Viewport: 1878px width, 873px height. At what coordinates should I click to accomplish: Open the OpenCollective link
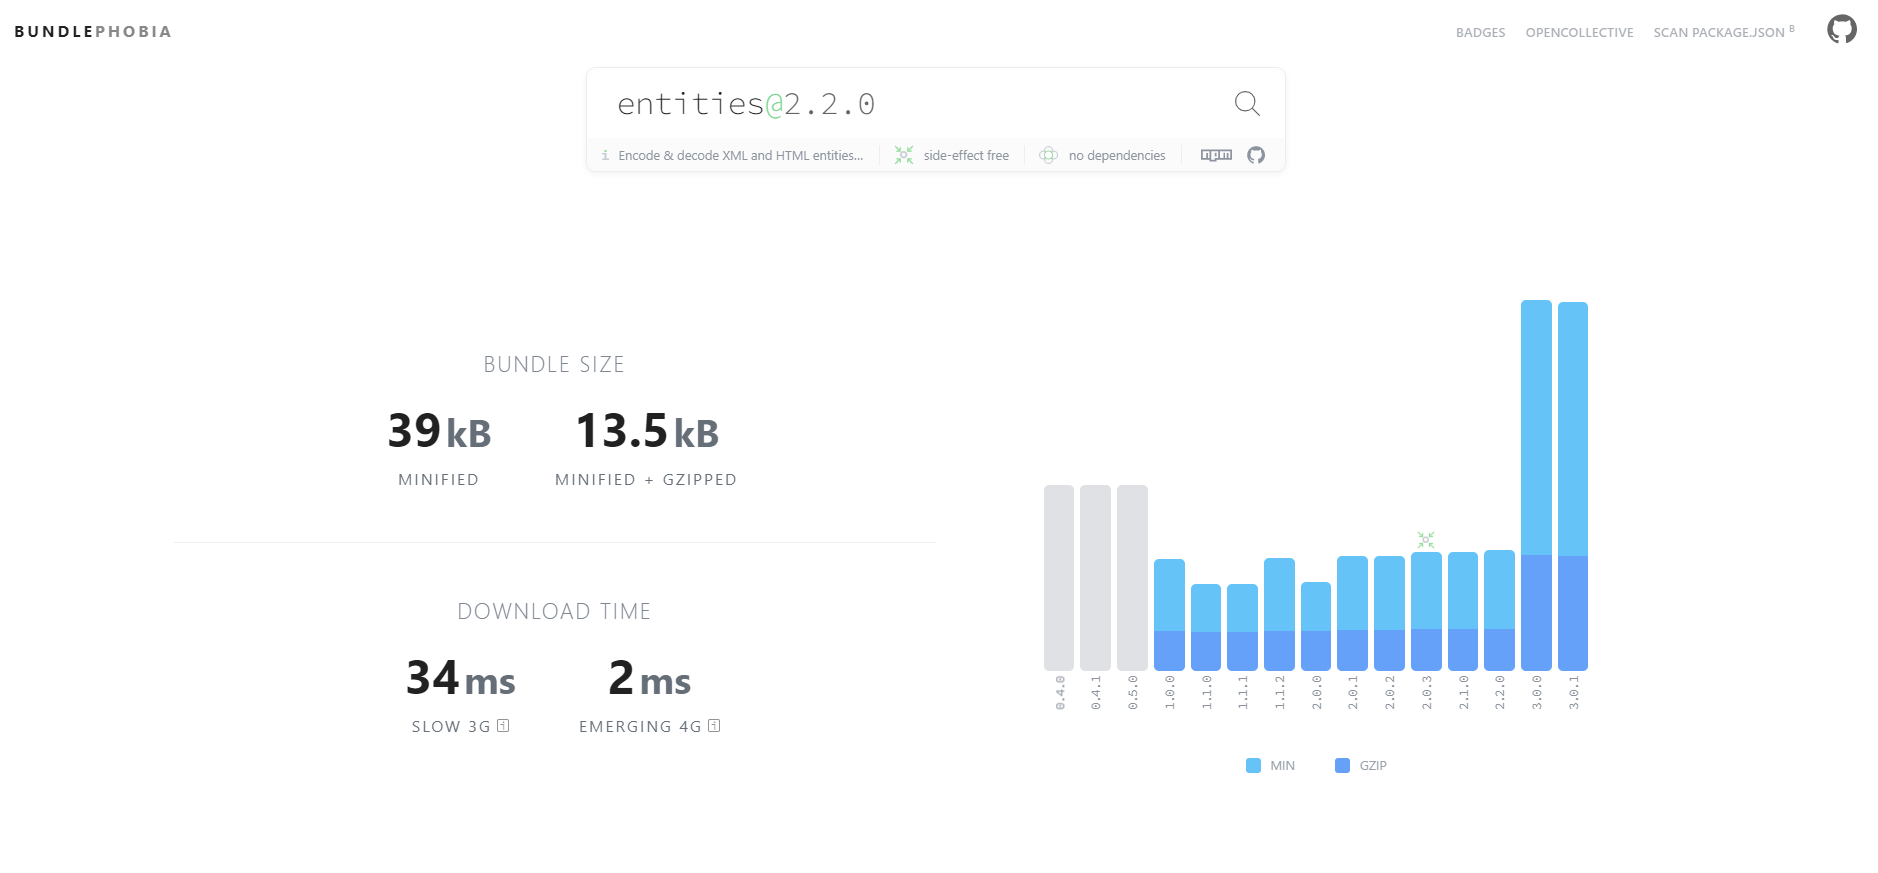click(1579, 33)
